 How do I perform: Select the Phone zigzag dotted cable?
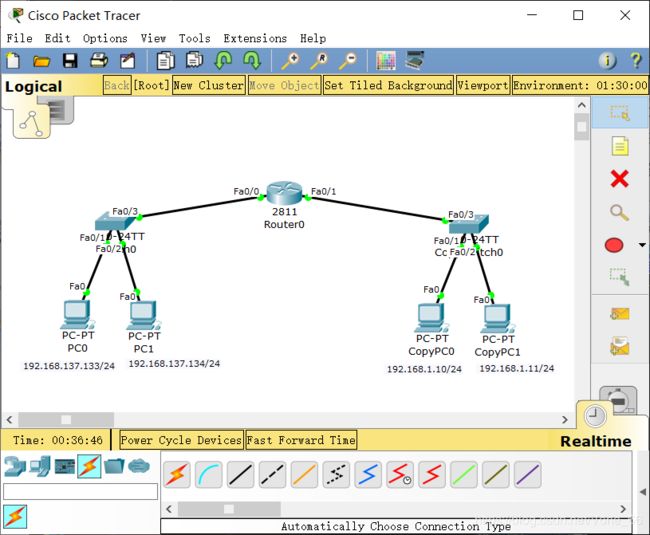pos(336,474)
